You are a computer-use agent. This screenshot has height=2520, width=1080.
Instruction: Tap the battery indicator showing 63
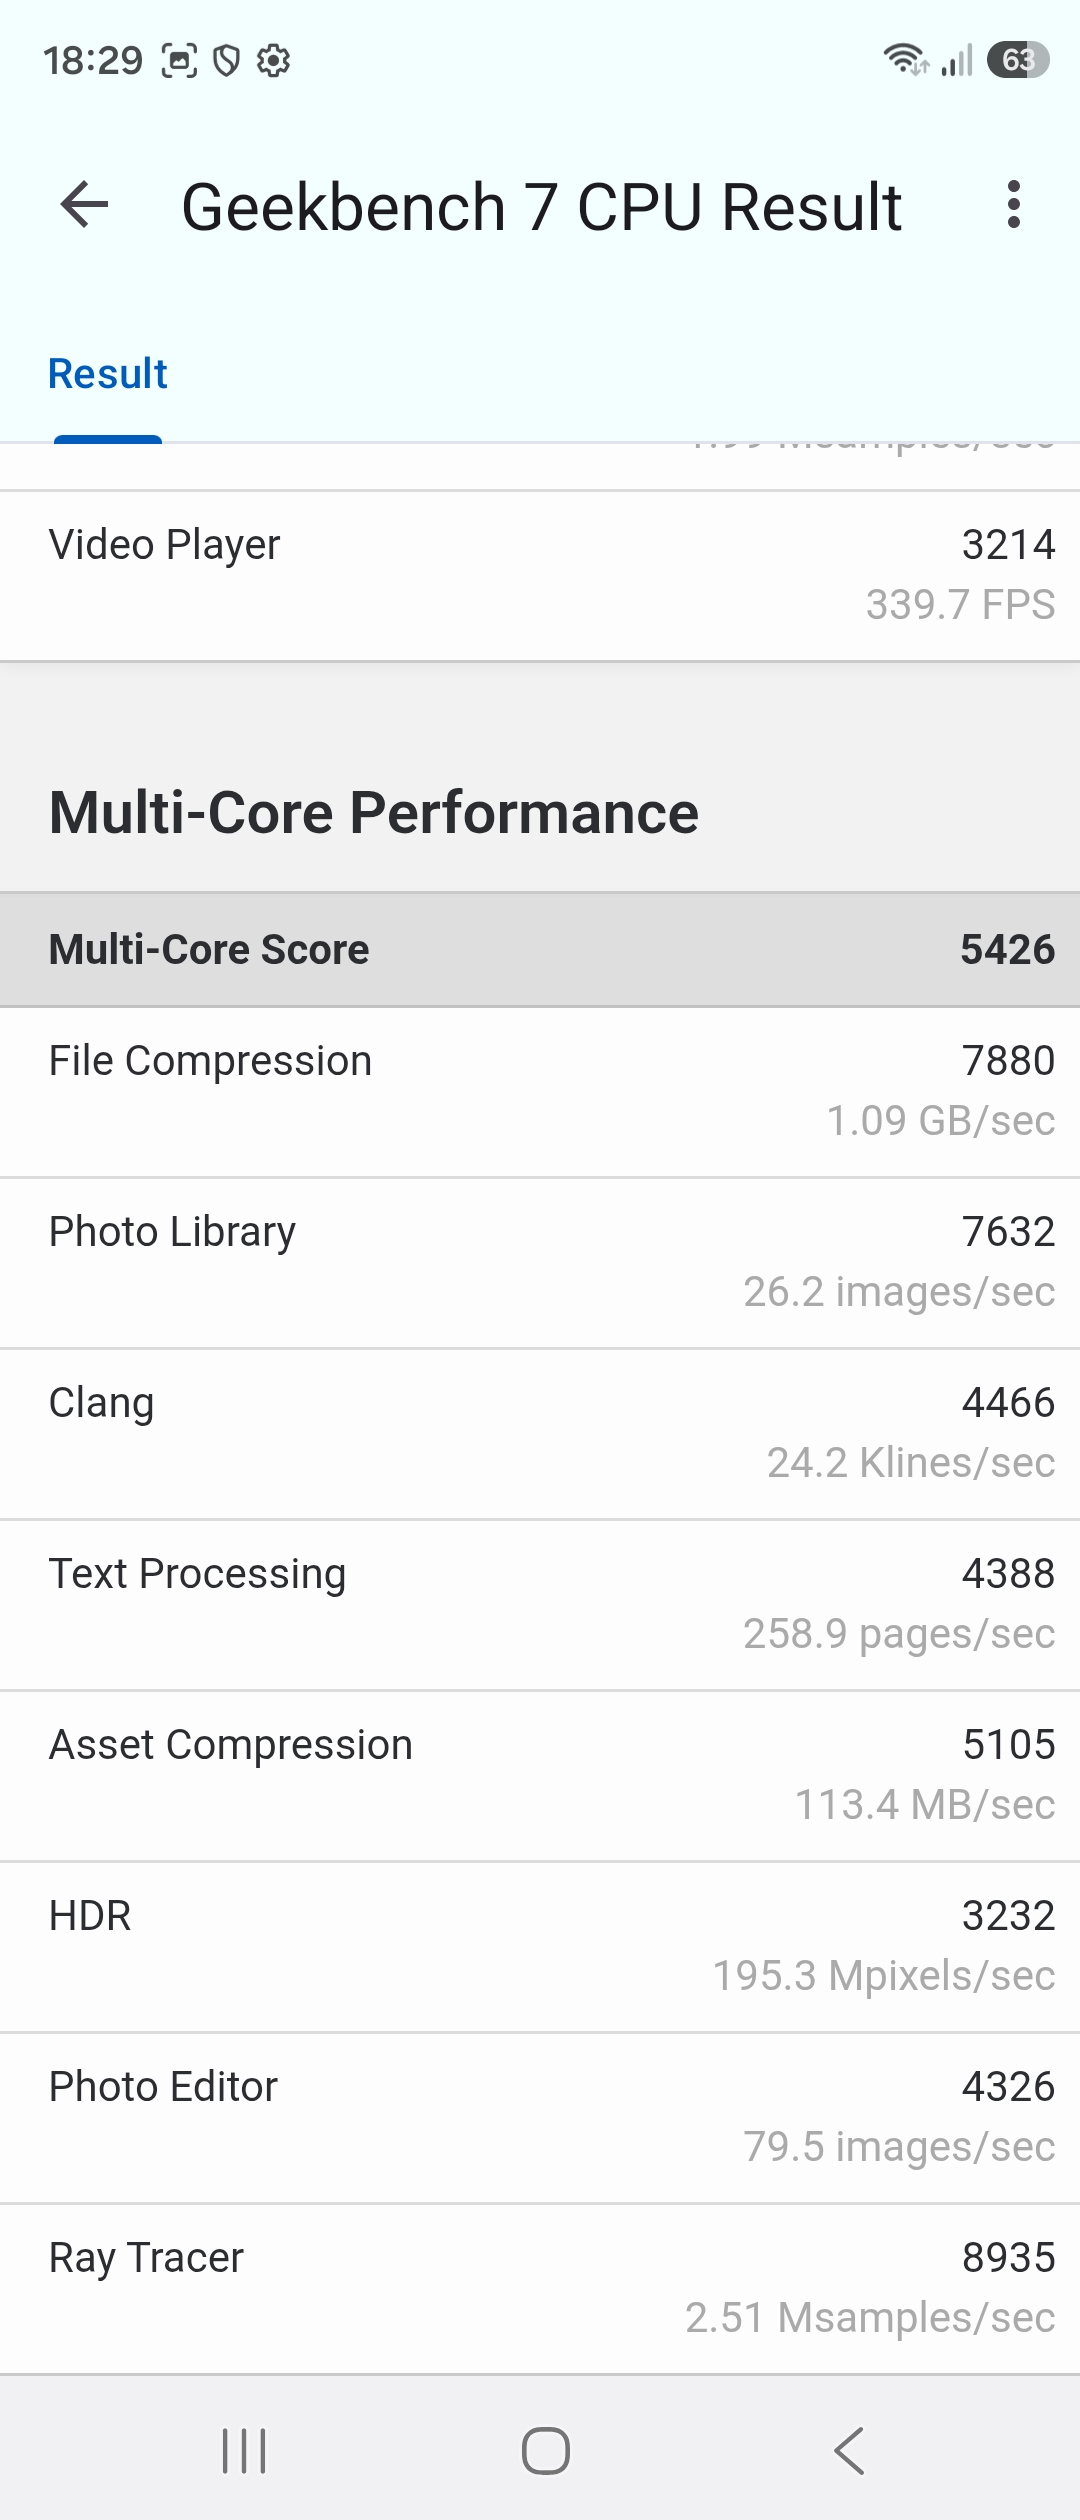tap(1018, 60)
